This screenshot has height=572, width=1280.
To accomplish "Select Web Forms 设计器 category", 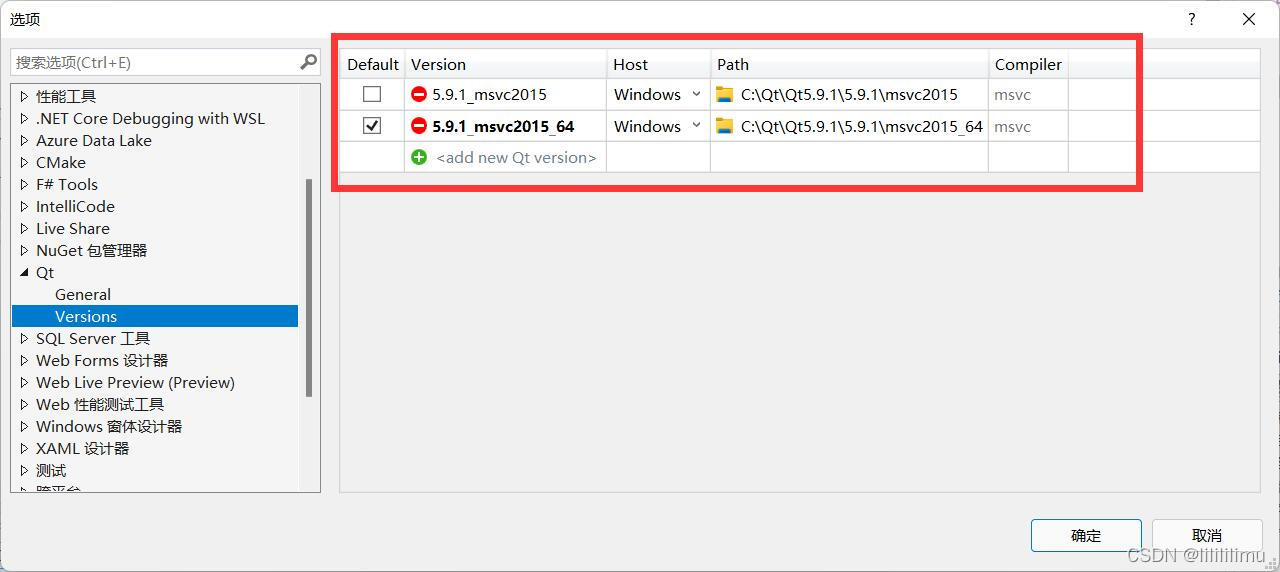I will 102,360.
